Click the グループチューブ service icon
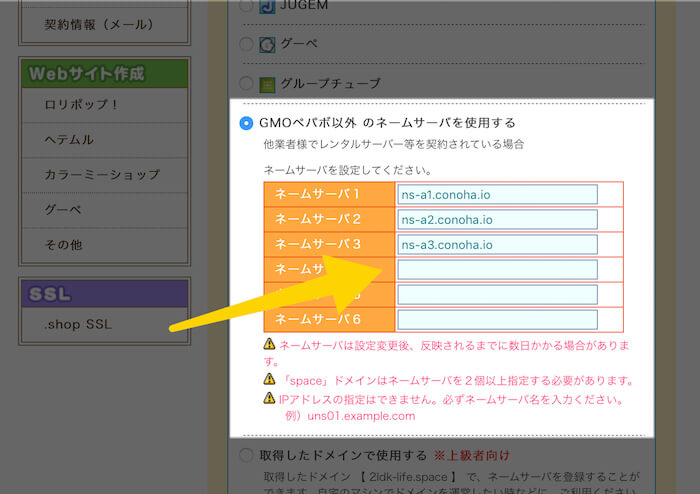 click(x=267, y=84)
